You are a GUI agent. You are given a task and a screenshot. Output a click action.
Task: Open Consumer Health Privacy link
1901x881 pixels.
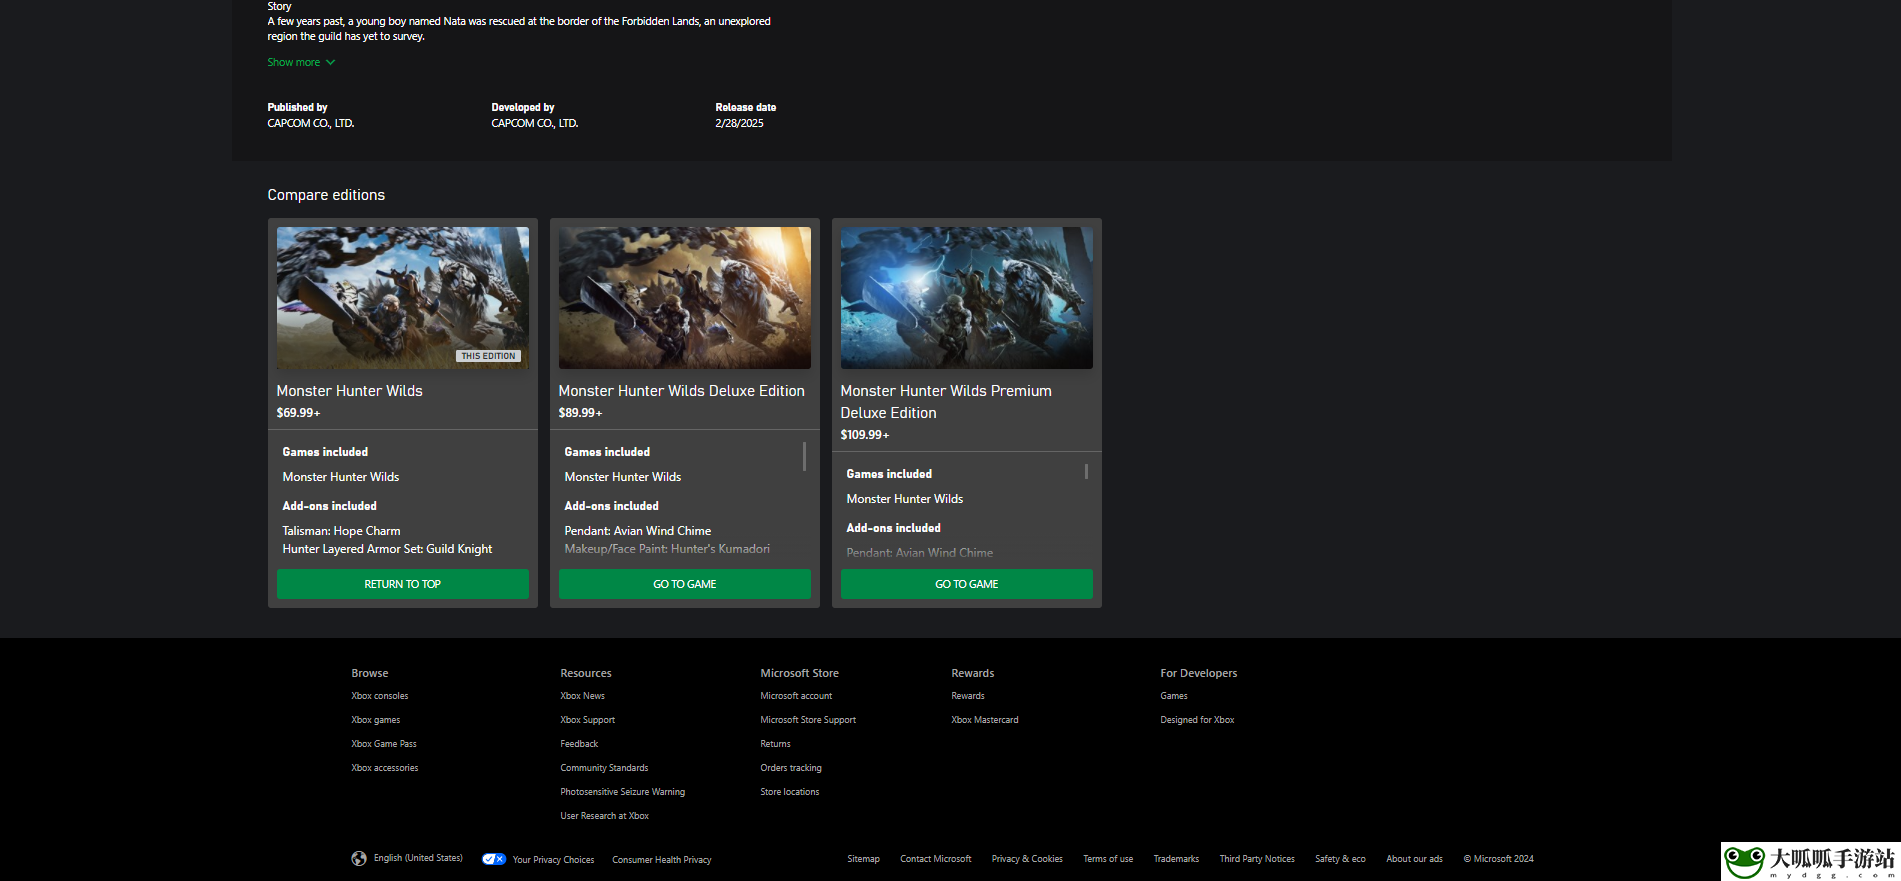click(x=662, y=860)
